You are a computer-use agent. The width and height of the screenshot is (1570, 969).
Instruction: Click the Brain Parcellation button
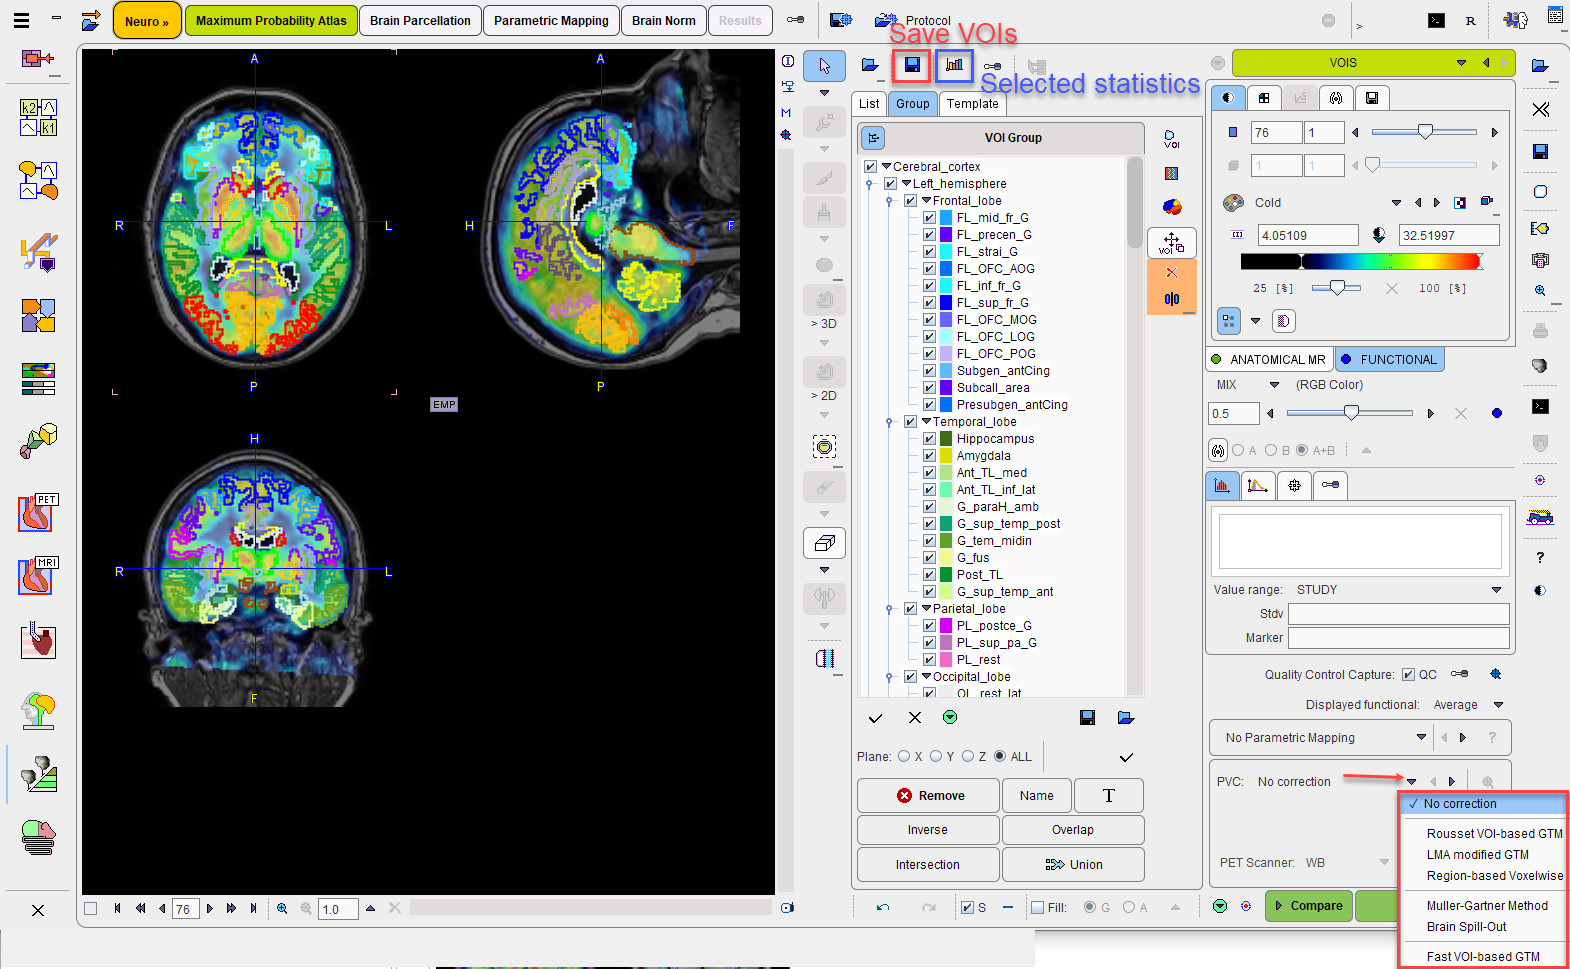[x=420, y=20]
